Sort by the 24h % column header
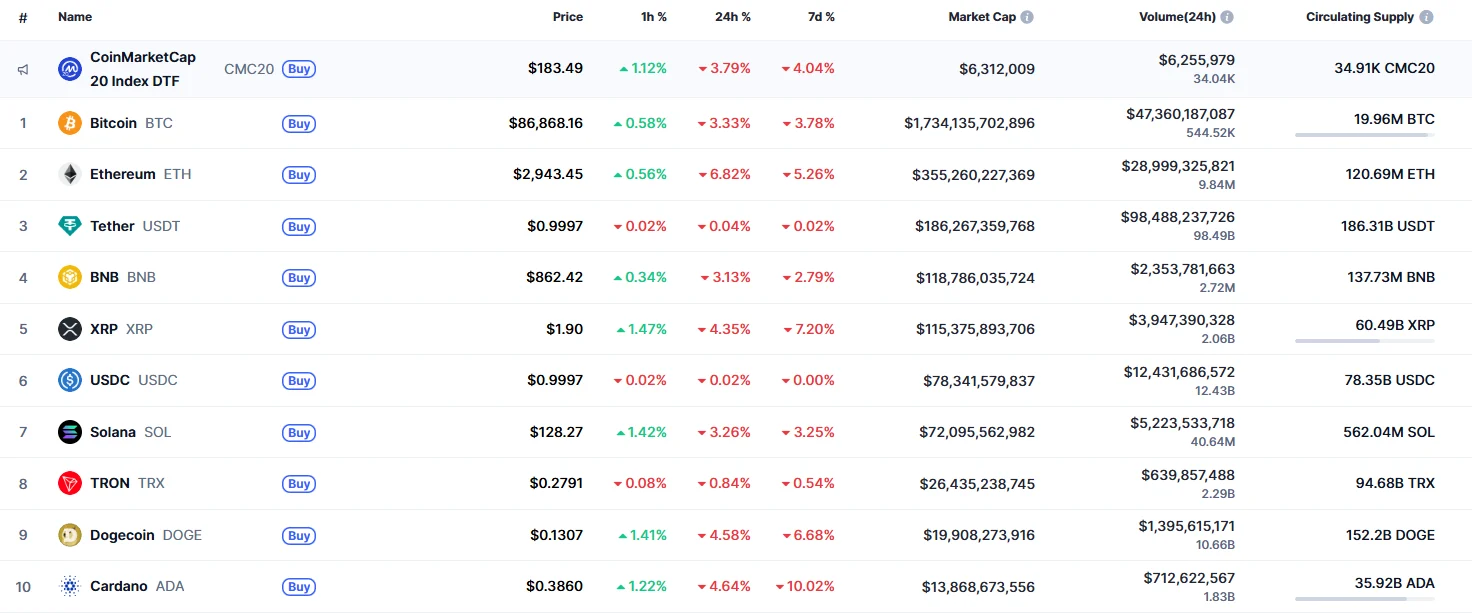This screenshot has height=613, width=1472. pyautogui.click(x=732, y=17)
